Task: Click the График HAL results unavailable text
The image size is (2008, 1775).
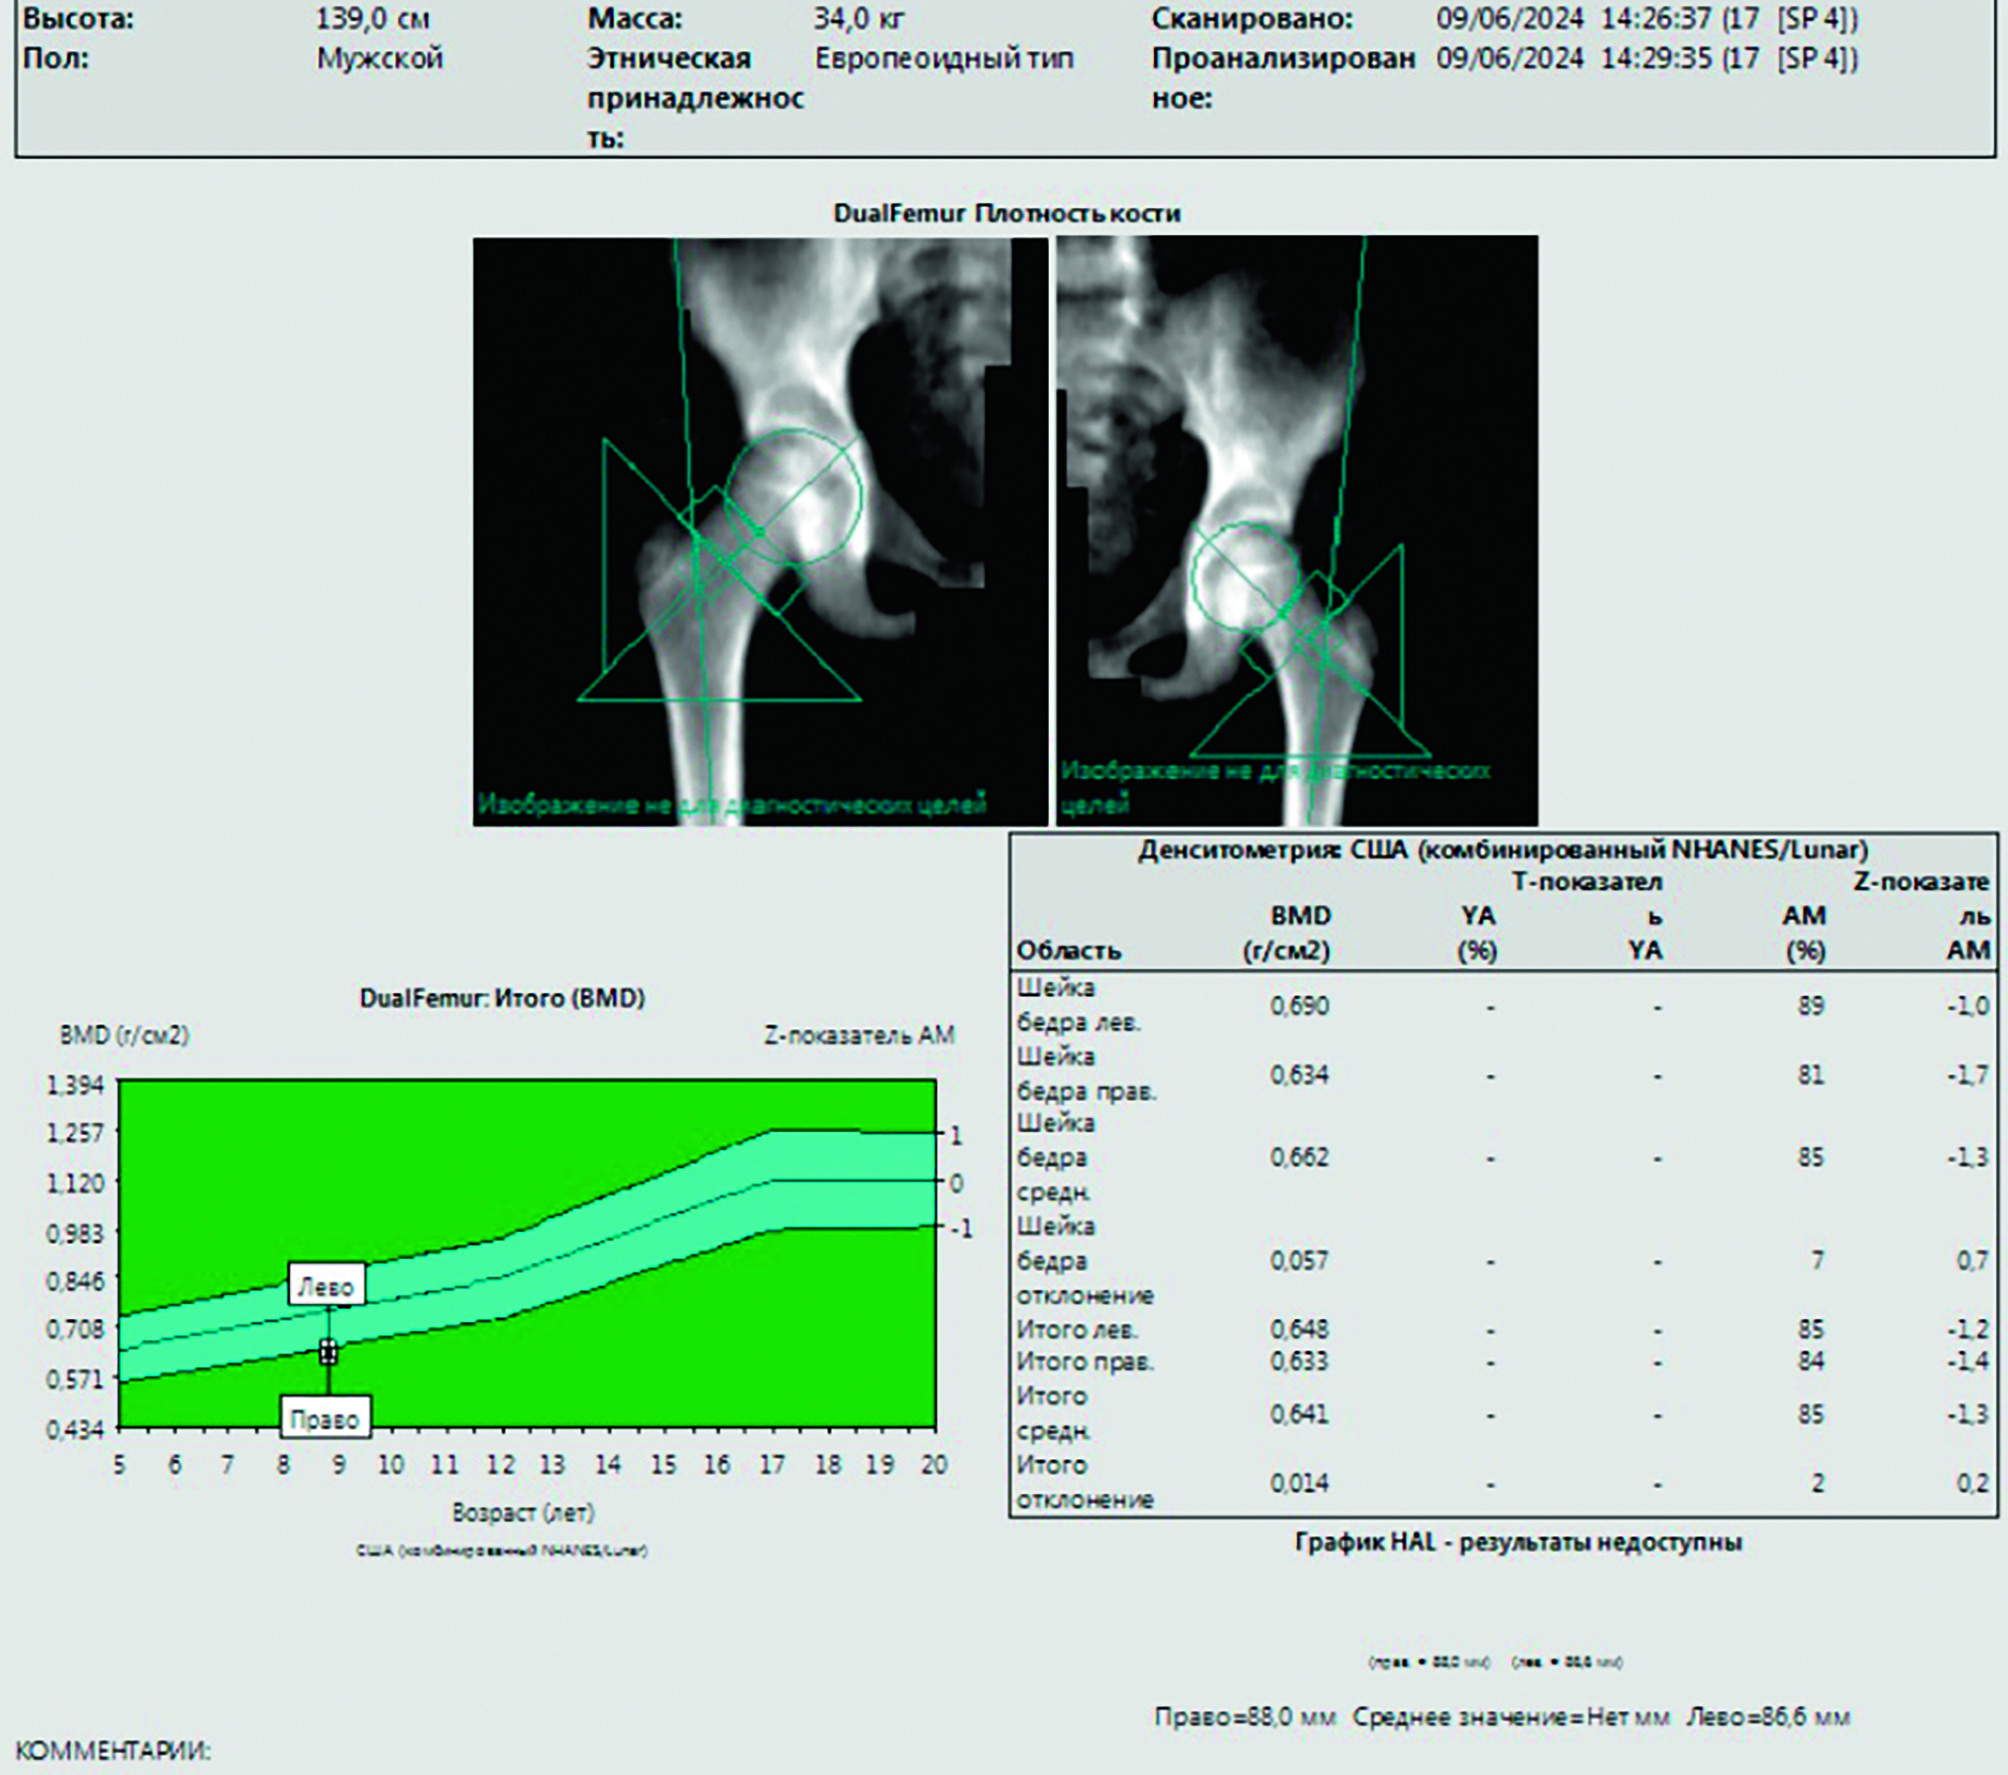Action: (x=1518, y=1542)
